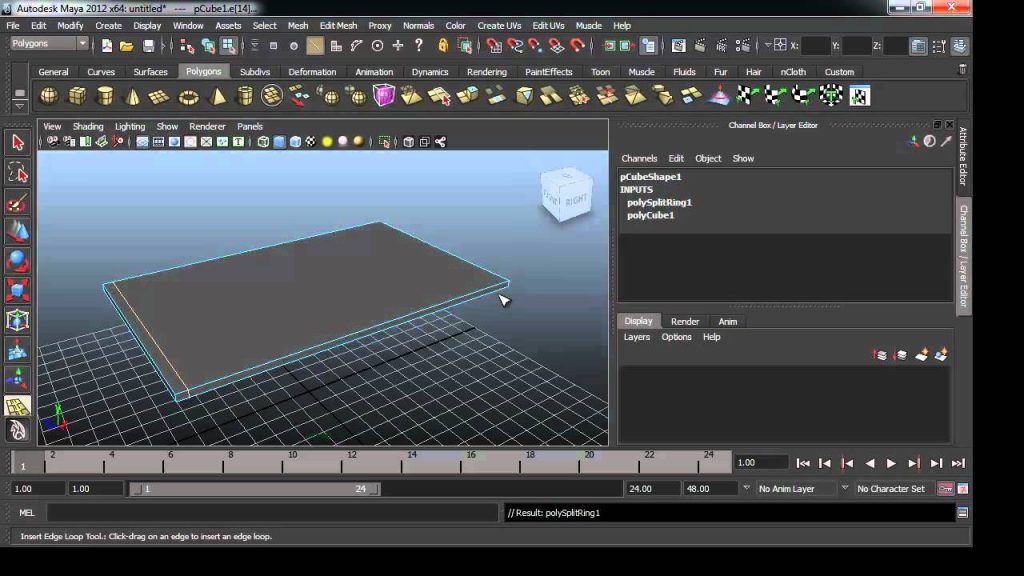This screenshot has height=576, width=1024.
Task: Play the animation forwards
Action: click(x=891, y=463)
